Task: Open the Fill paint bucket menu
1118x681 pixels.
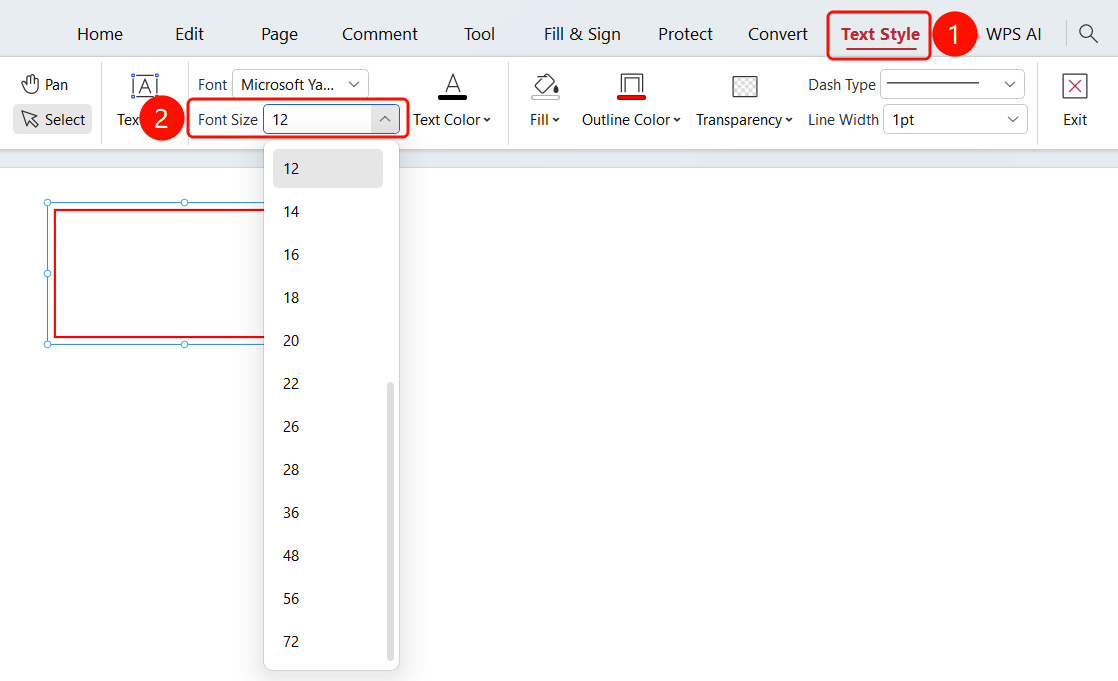Action: tap(545, 101)
